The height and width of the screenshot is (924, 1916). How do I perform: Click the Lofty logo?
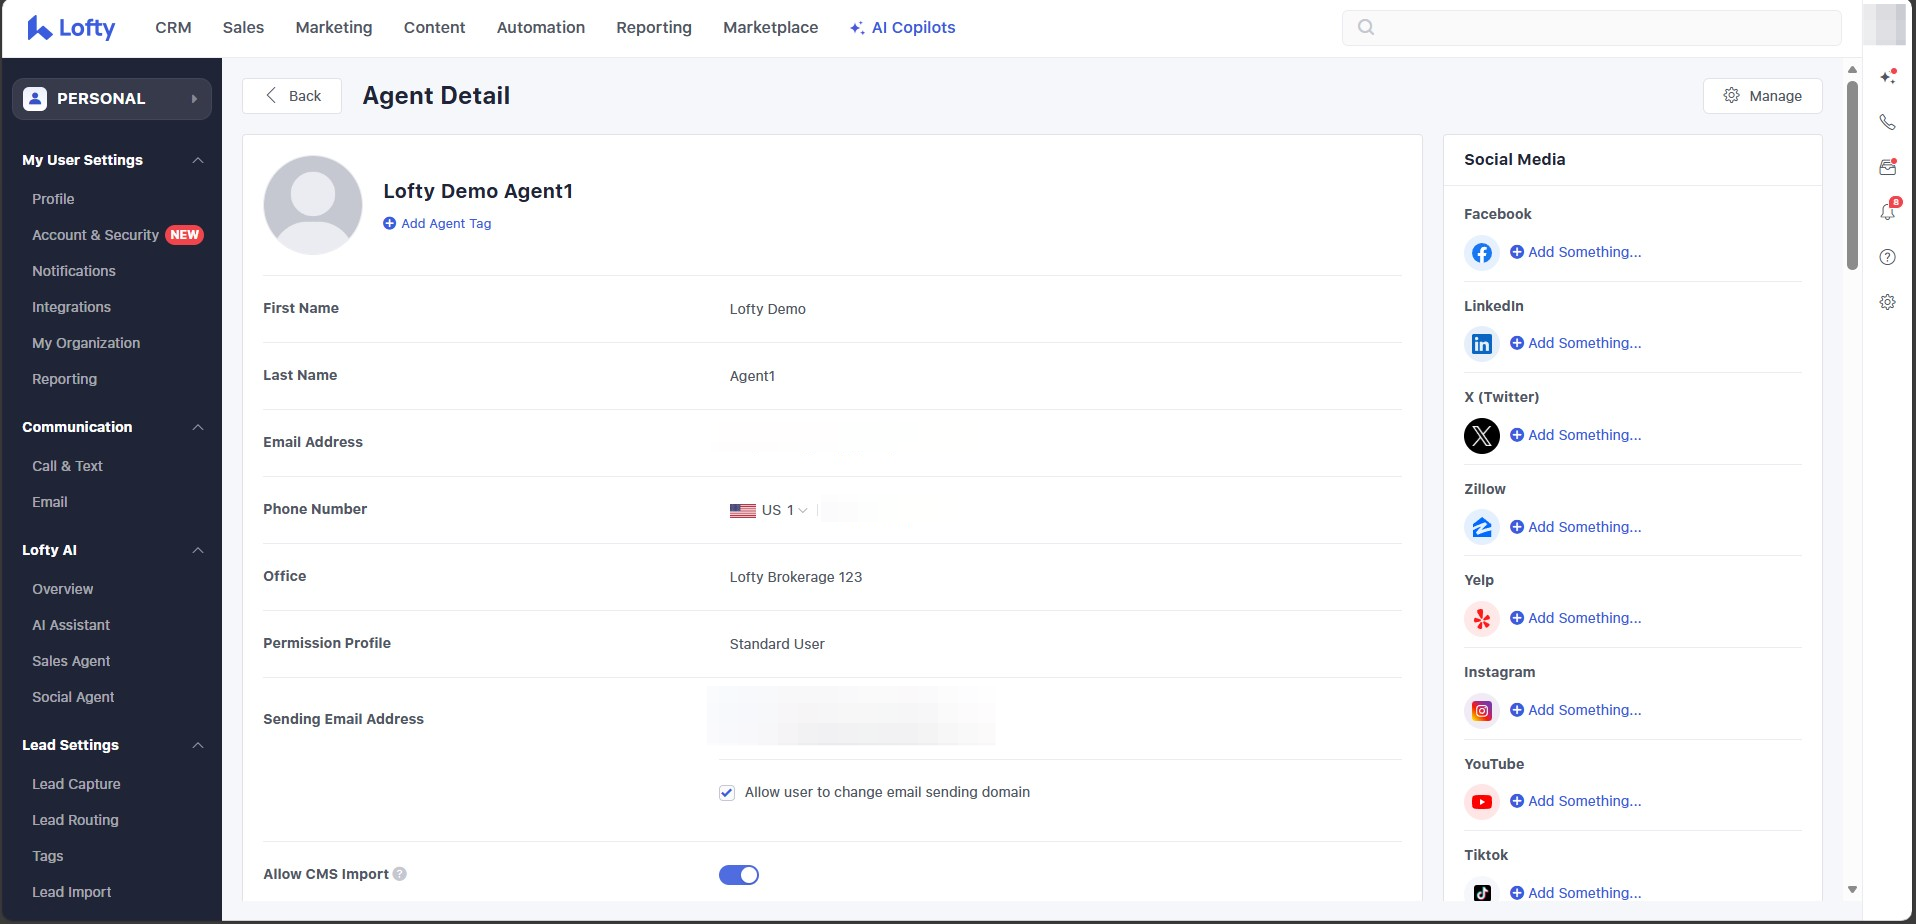pos(71,28)
